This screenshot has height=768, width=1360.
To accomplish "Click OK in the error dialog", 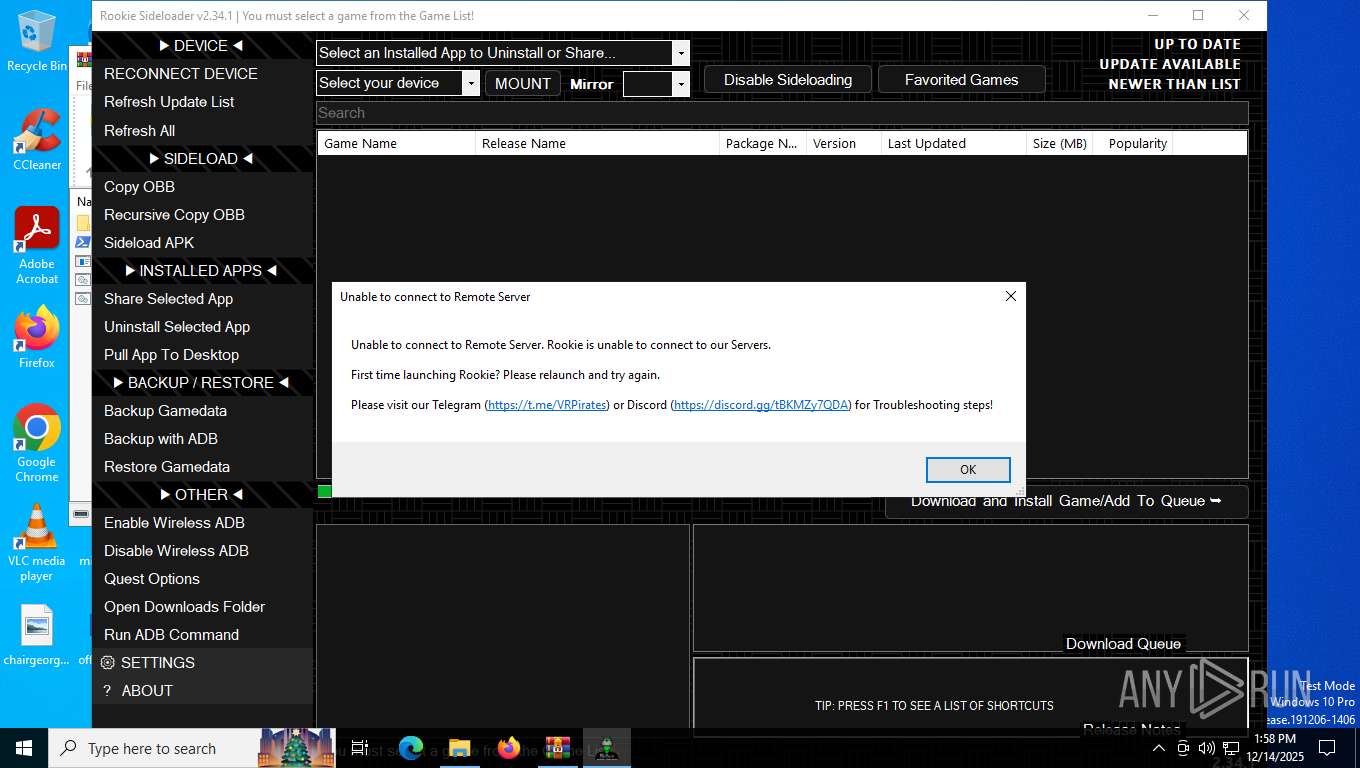I will tap(968, 469).
